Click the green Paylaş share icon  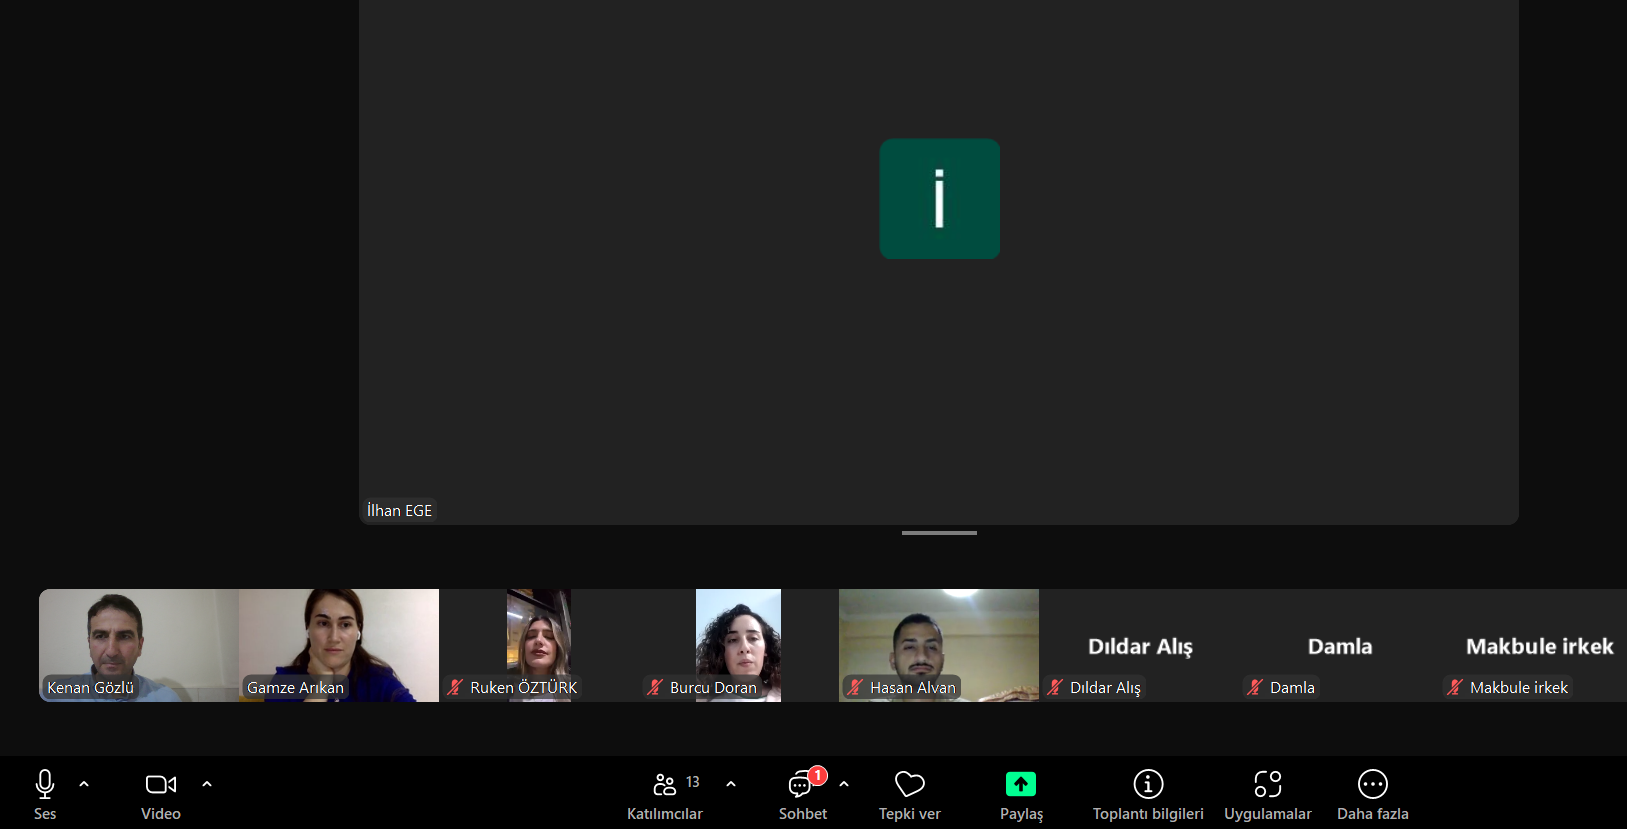click(x=1020, y=784)
